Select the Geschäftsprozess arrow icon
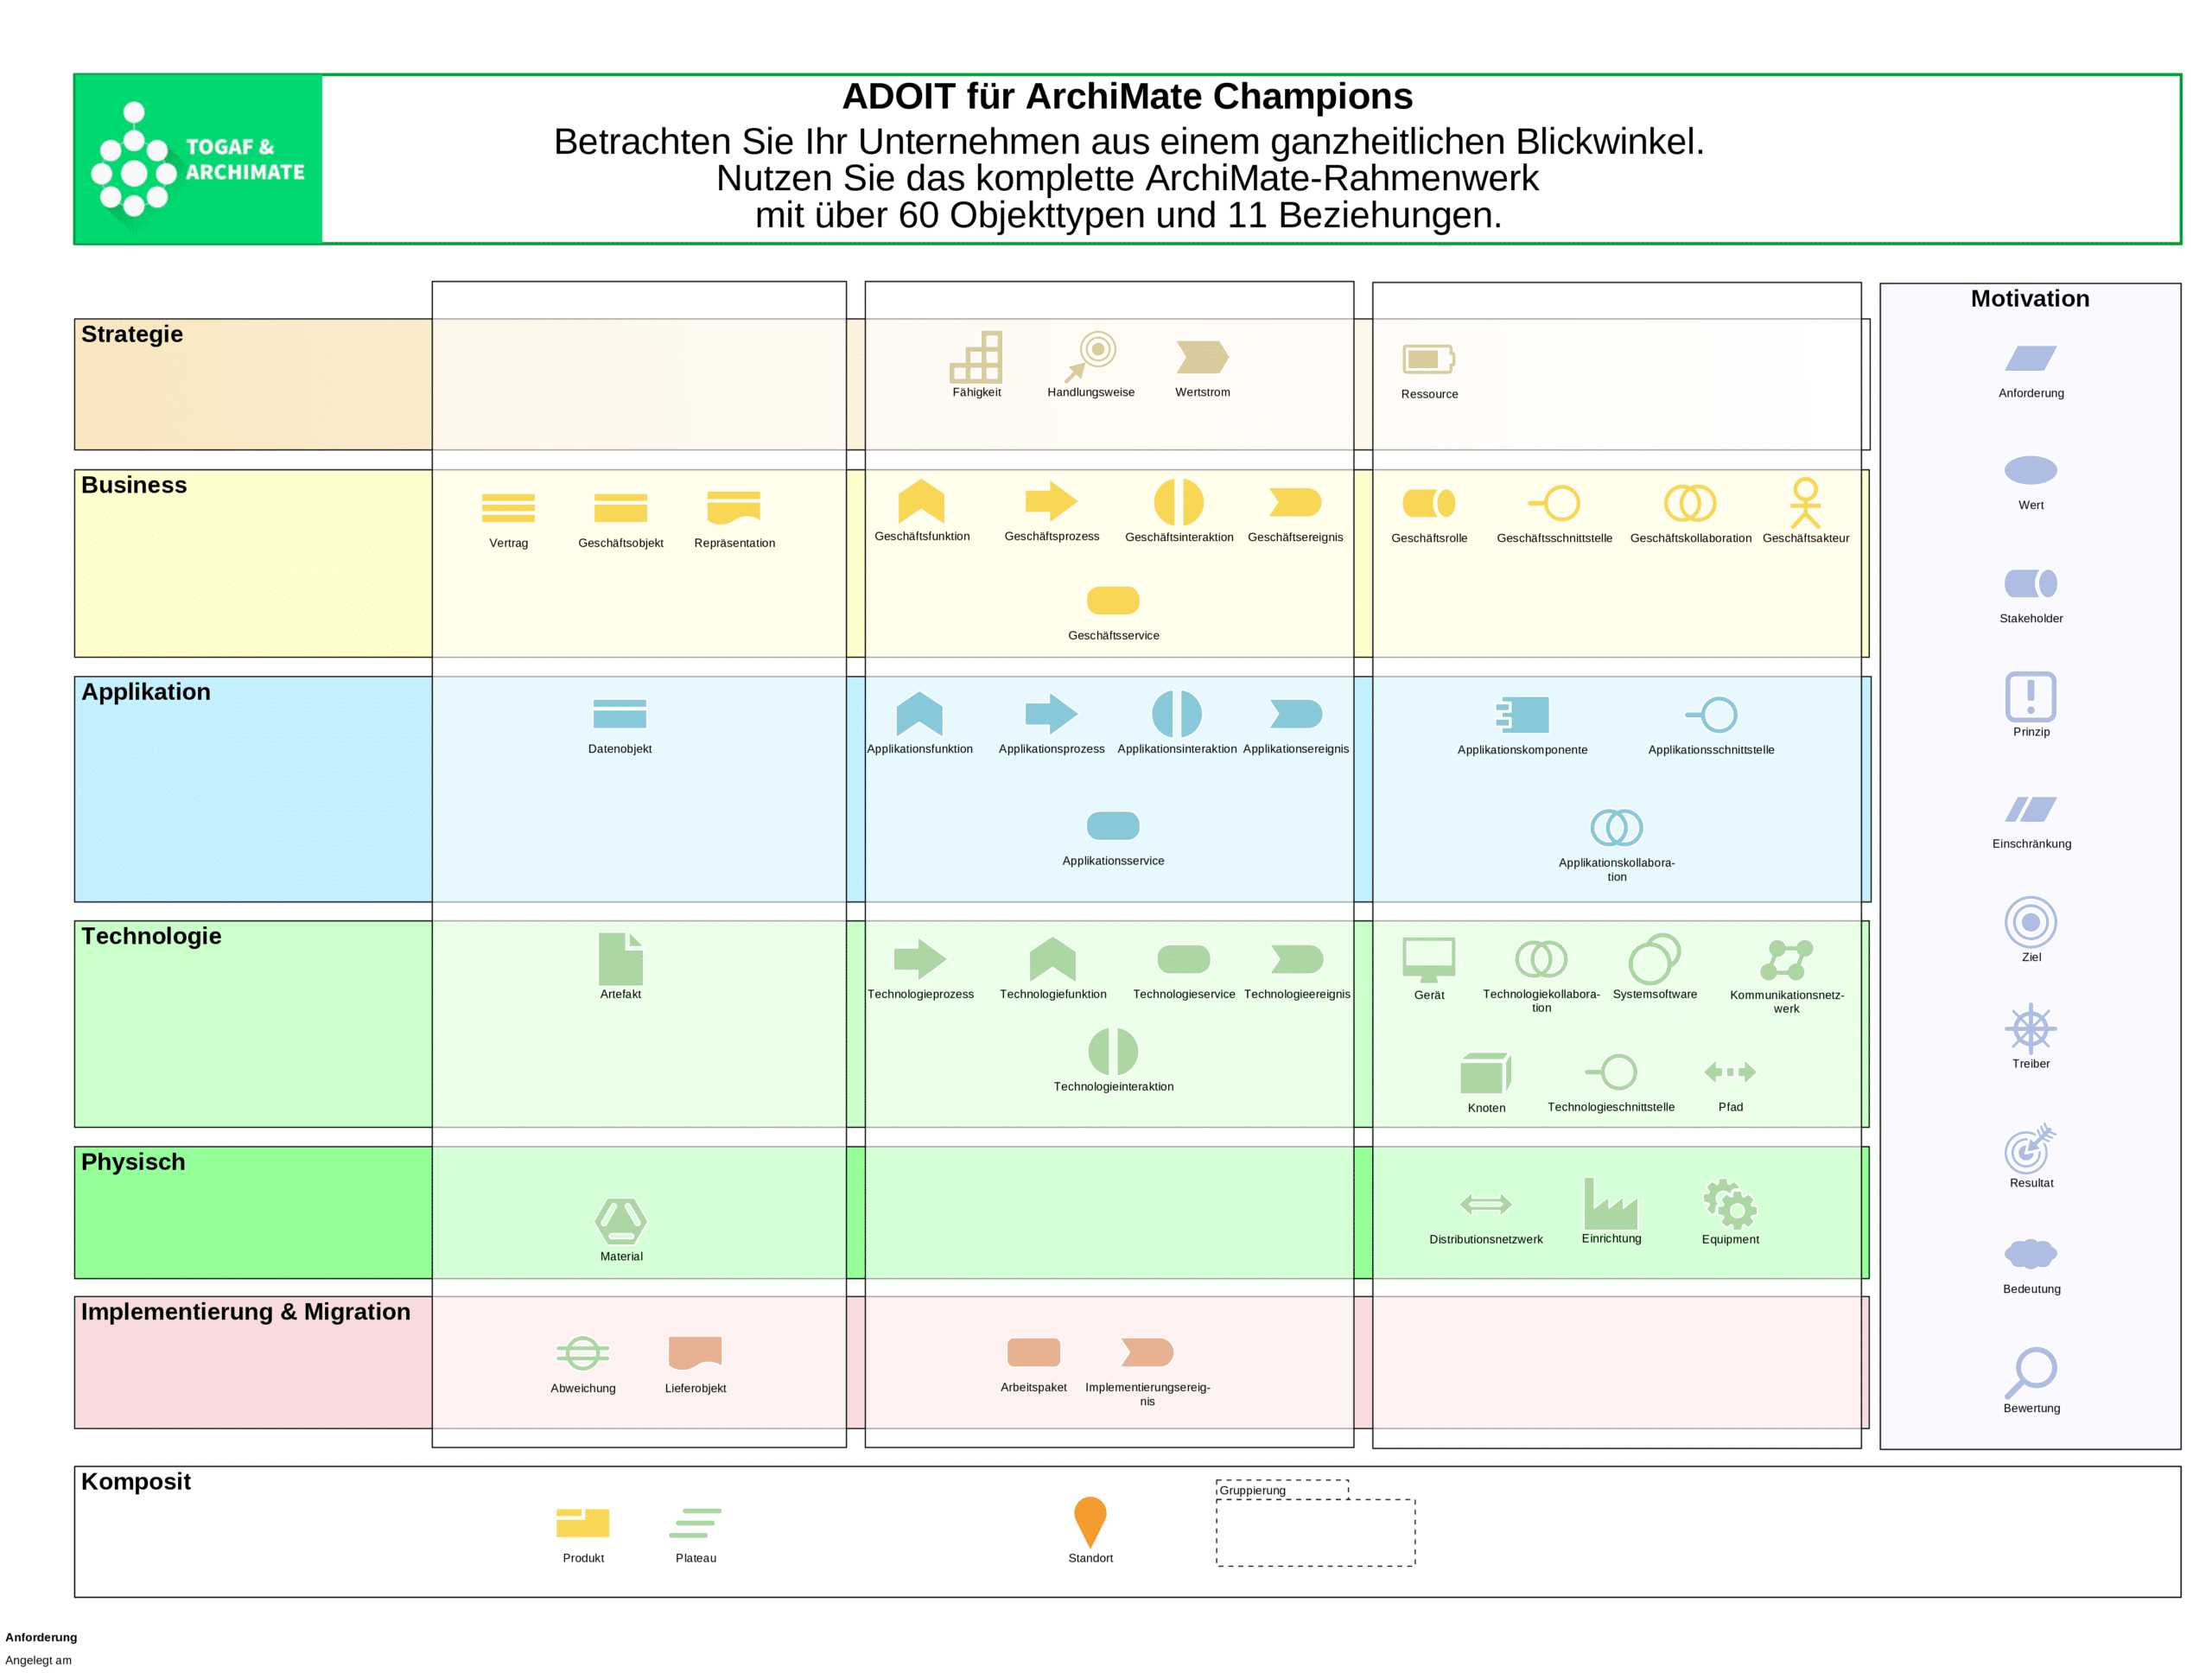Image resolution: width=2212 pixels, height=1673 pixels. (1051, 501)
